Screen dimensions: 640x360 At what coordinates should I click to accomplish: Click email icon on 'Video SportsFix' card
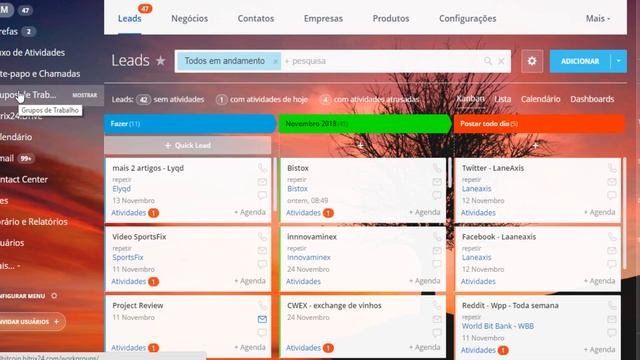coord(262,250)
